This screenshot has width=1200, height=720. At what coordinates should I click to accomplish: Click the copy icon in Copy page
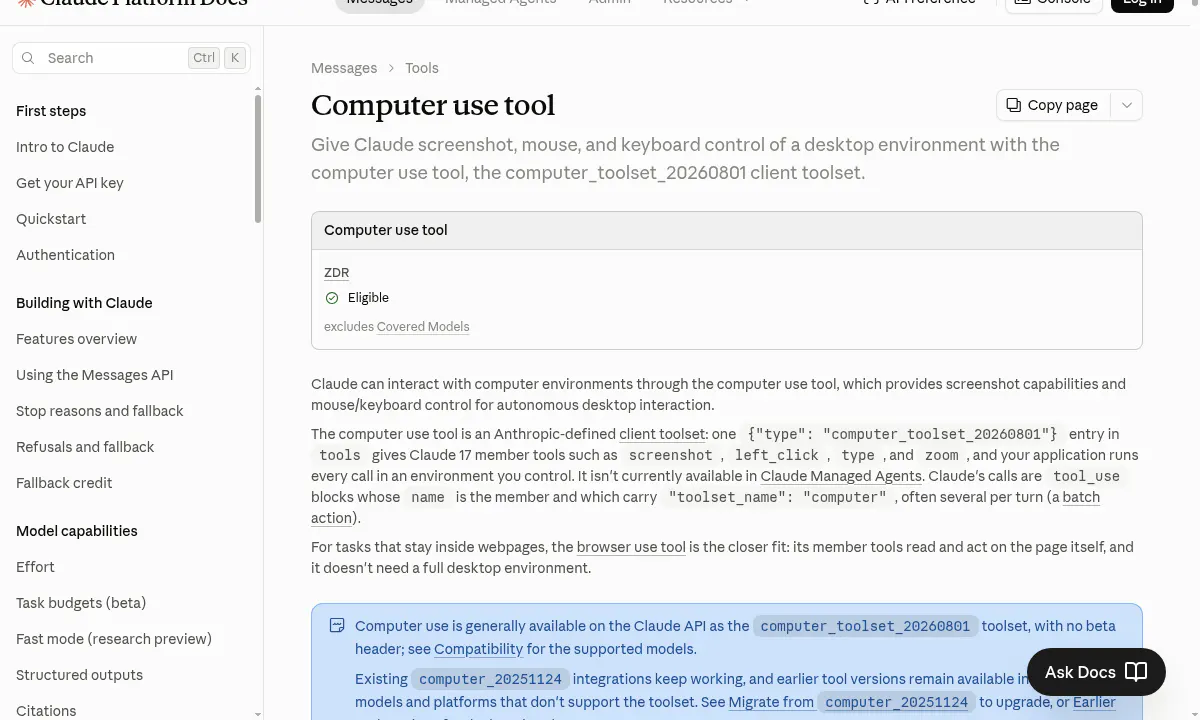coord(1014,105)
